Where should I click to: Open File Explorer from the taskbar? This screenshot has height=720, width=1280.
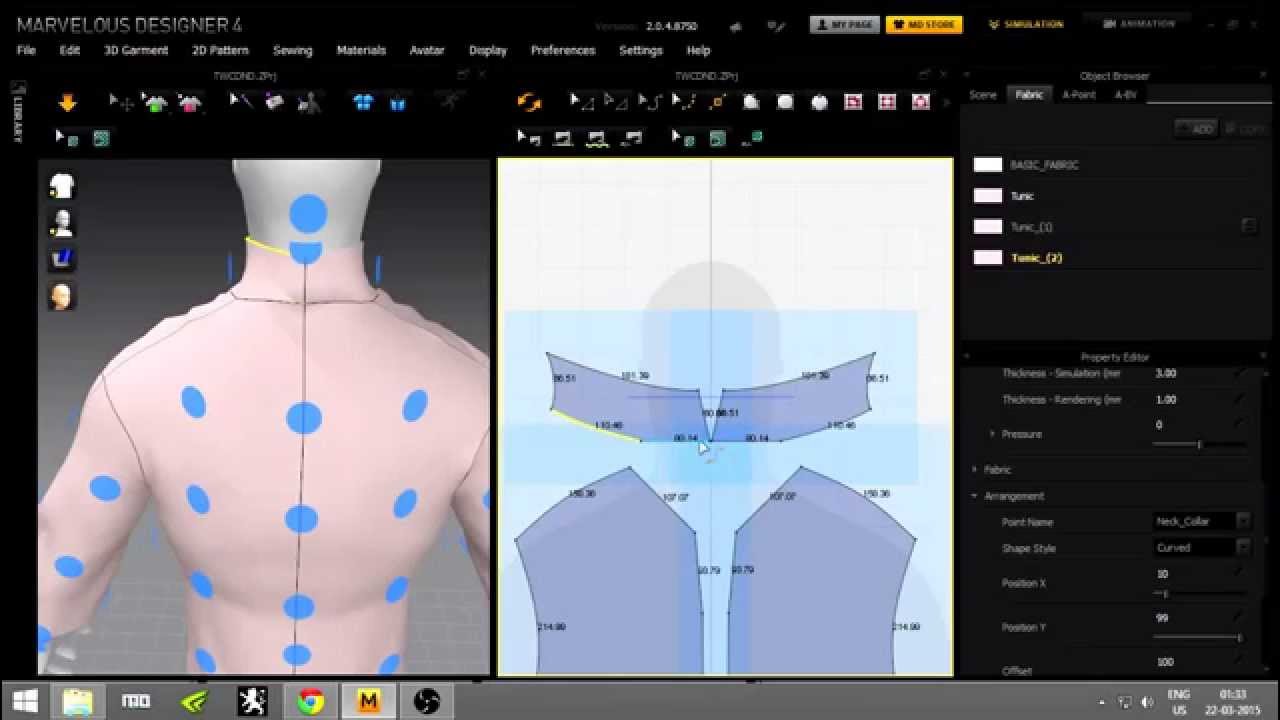click(x=78, y=701)
